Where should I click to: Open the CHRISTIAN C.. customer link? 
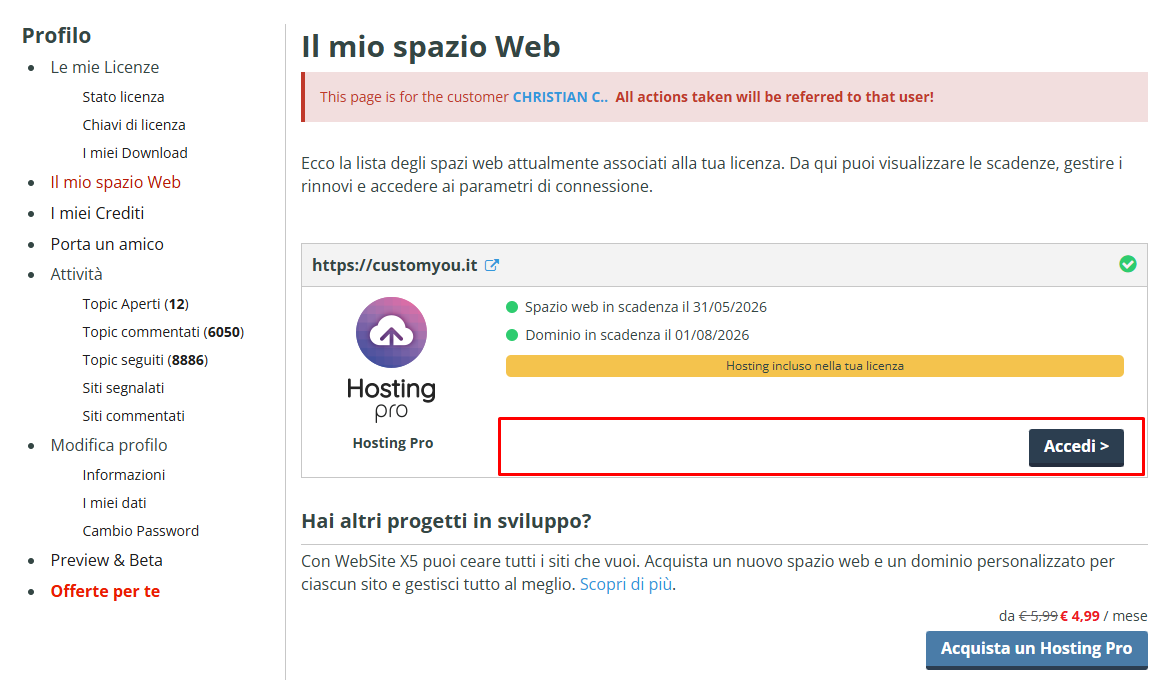(559, 97)
